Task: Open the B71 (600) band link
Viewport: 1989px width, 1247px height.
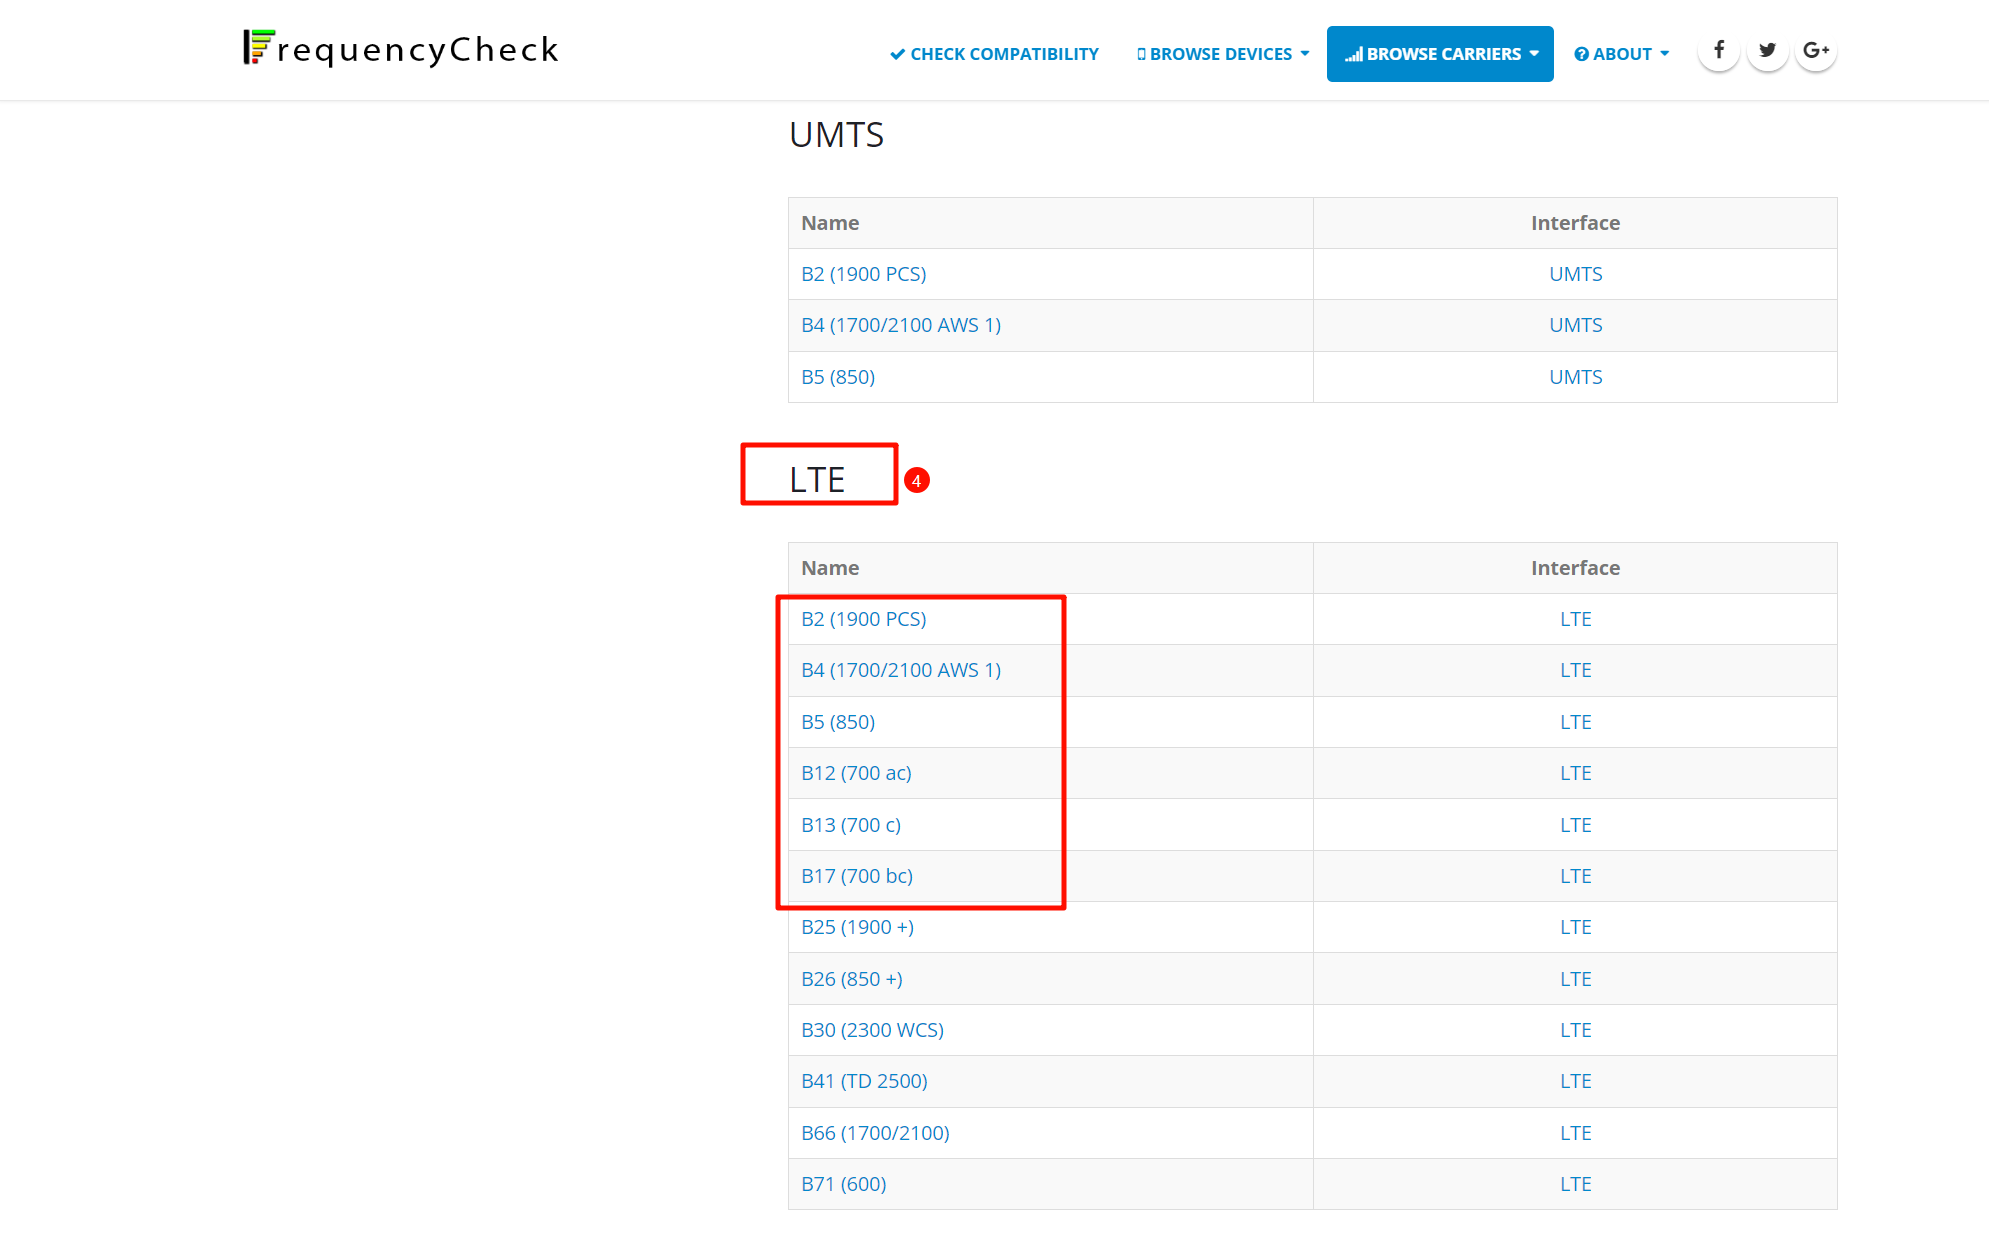Action: tap(843, 1184)
